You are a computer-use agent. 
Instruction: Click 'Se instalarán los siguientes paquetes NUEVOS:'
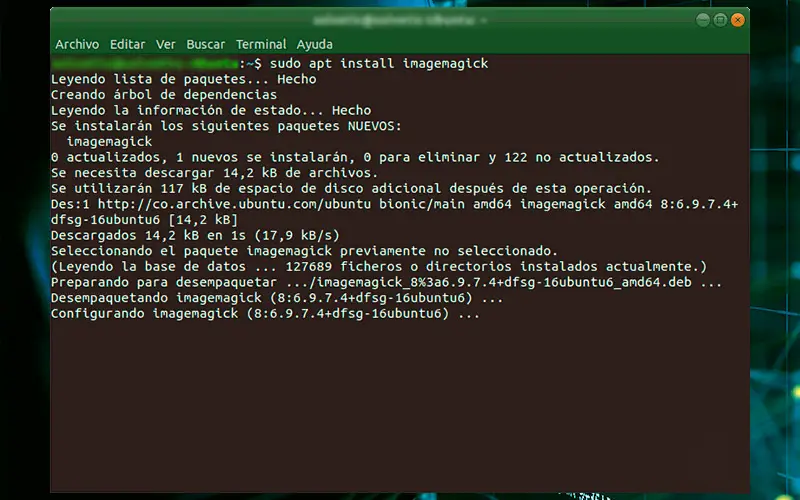(227, 126)
